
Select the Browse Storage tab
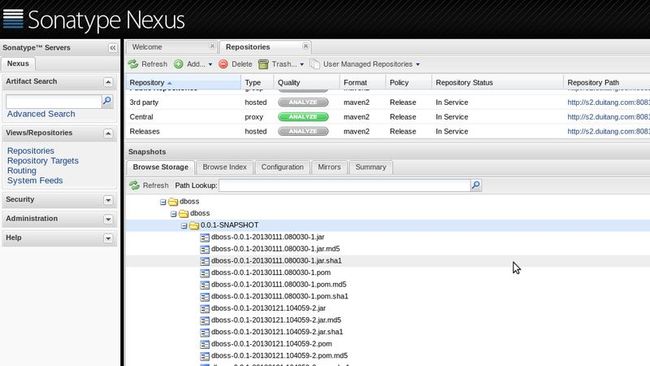160,167
